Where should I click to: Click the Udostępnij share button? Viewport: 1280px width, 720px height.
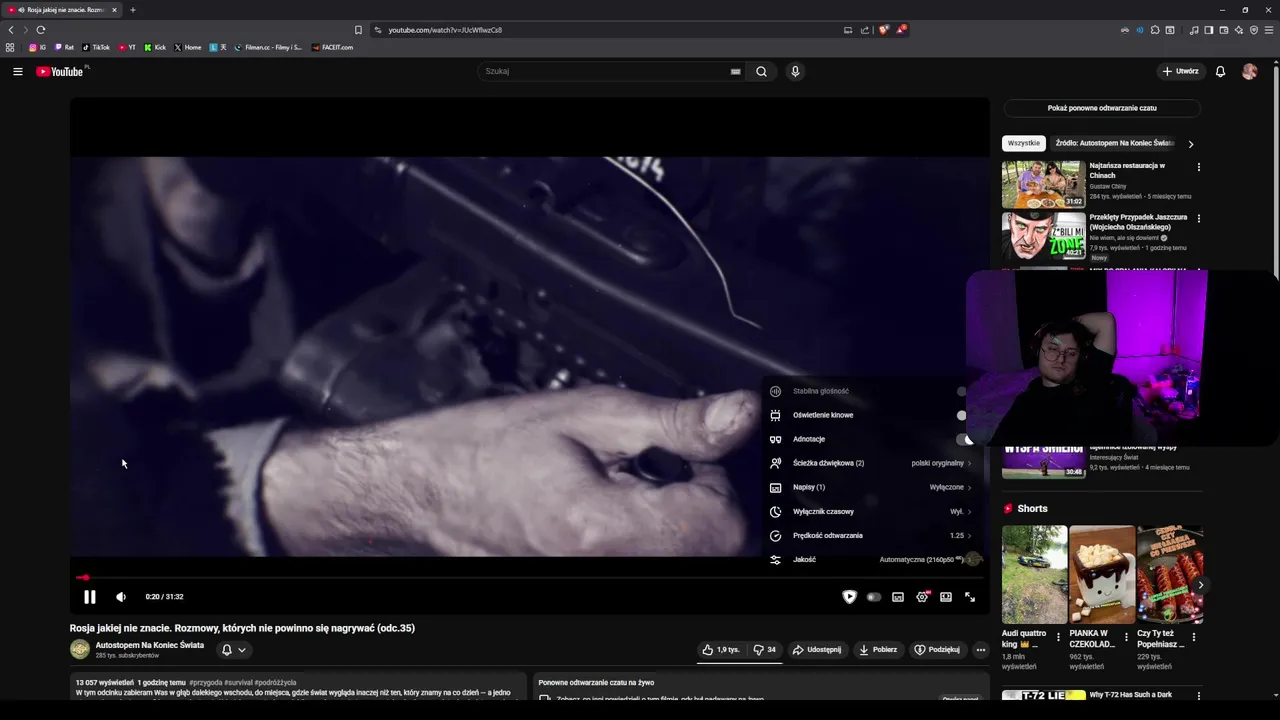pos(816,649)
